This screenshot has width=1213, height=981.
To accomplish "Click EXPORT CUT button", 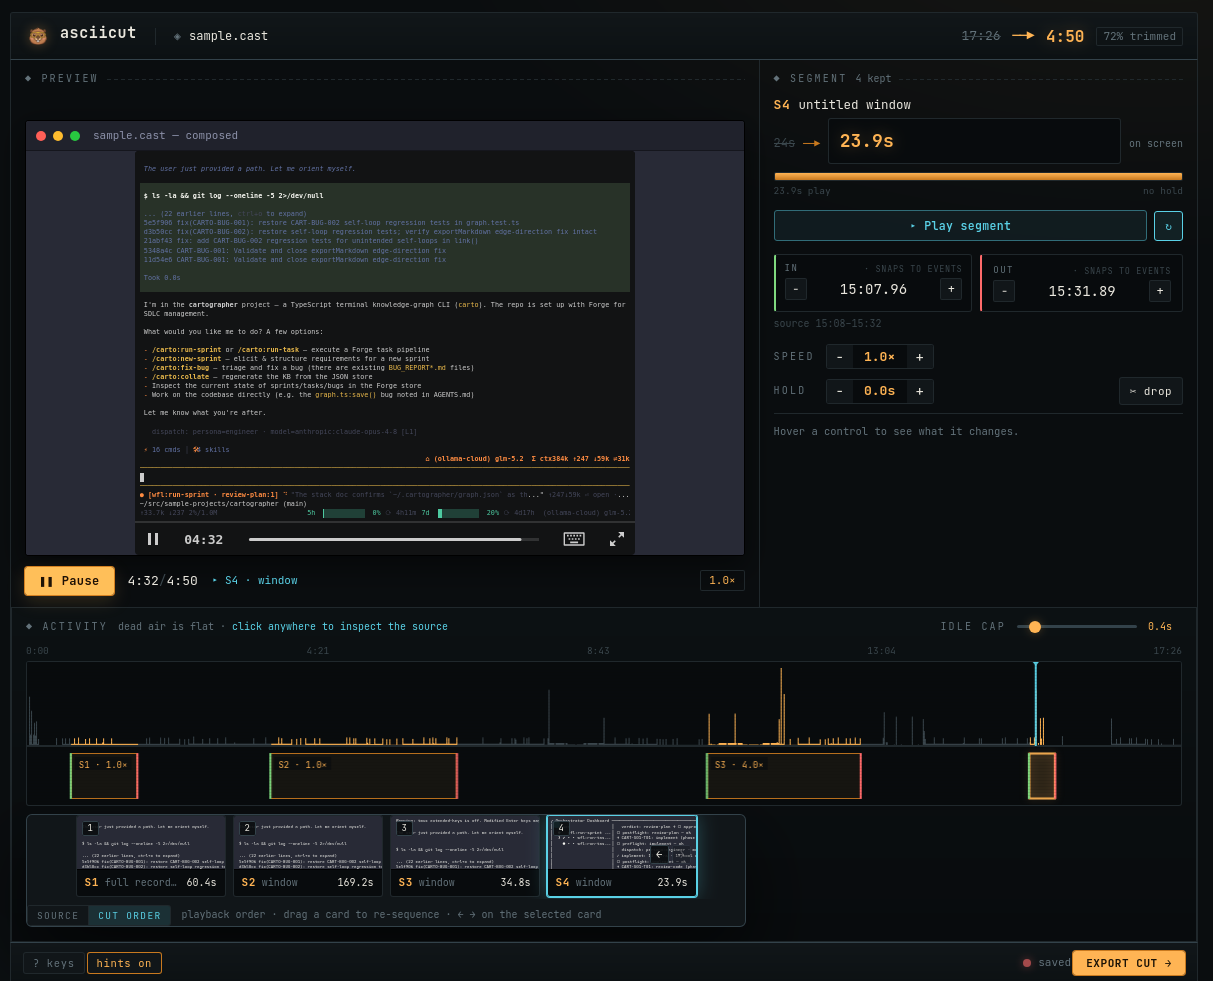I will coord(1129,963).
